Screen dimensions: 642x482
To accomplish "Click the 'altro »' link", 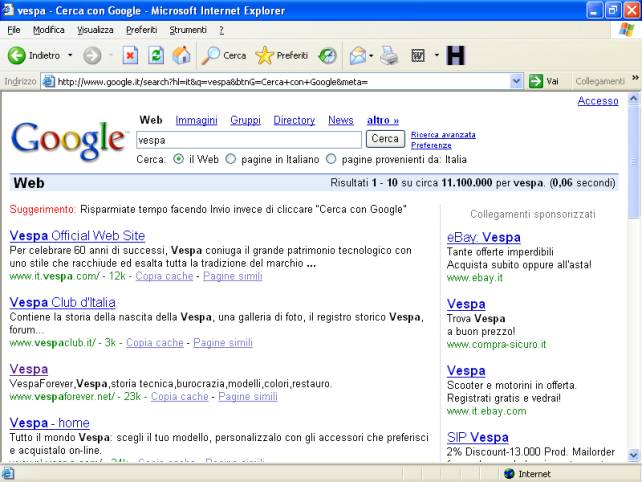I will pyautogui.click(x=383, y=120).
